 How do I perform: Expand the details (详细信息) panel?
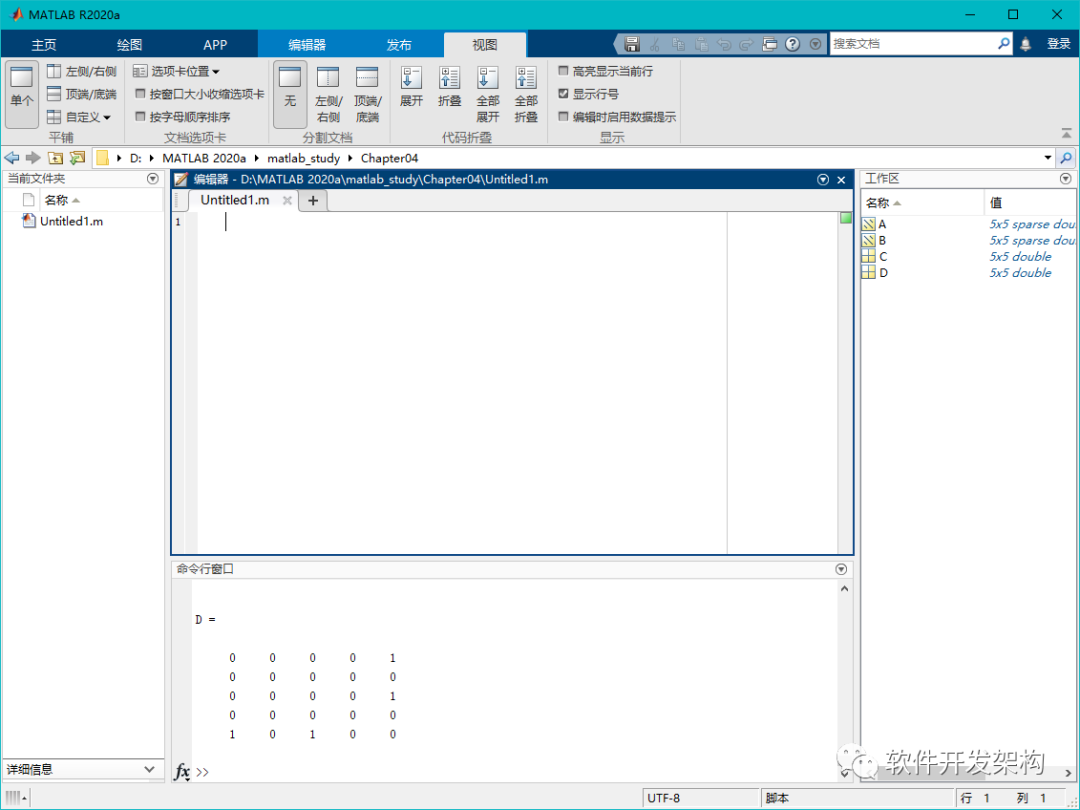point(149,769)
